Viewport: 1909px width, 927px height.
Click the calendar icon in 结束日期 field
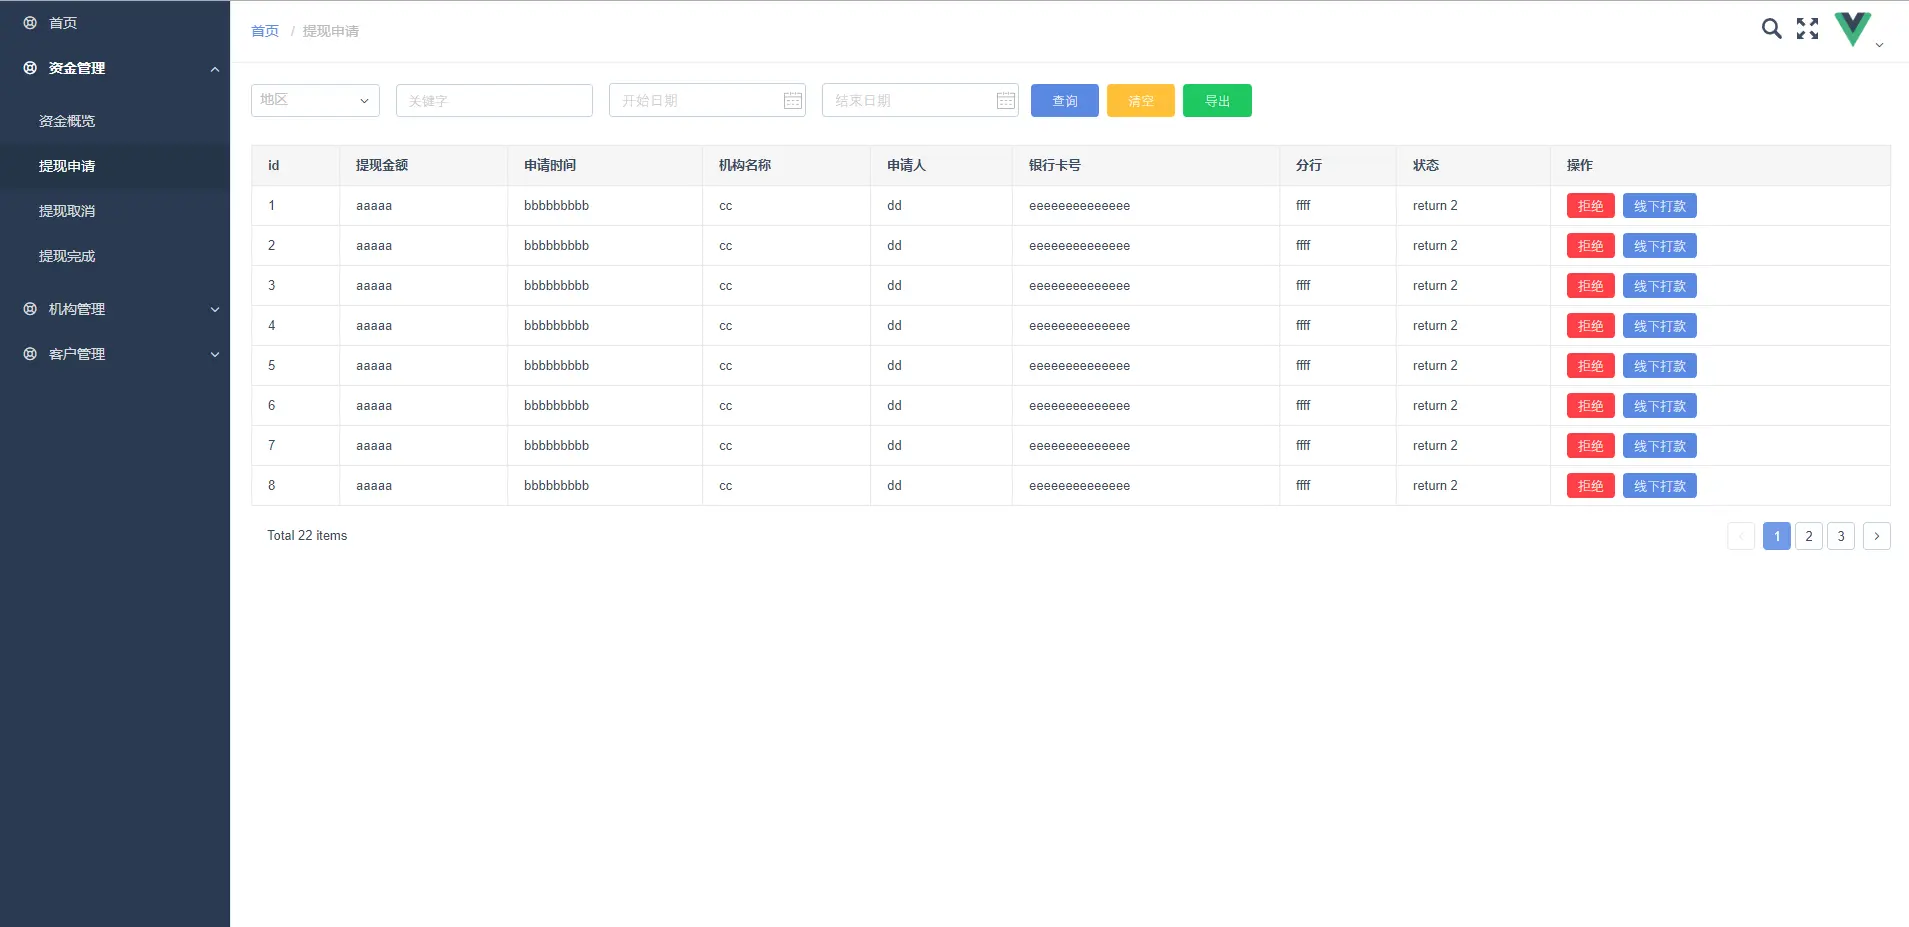tap(1006, 100)
